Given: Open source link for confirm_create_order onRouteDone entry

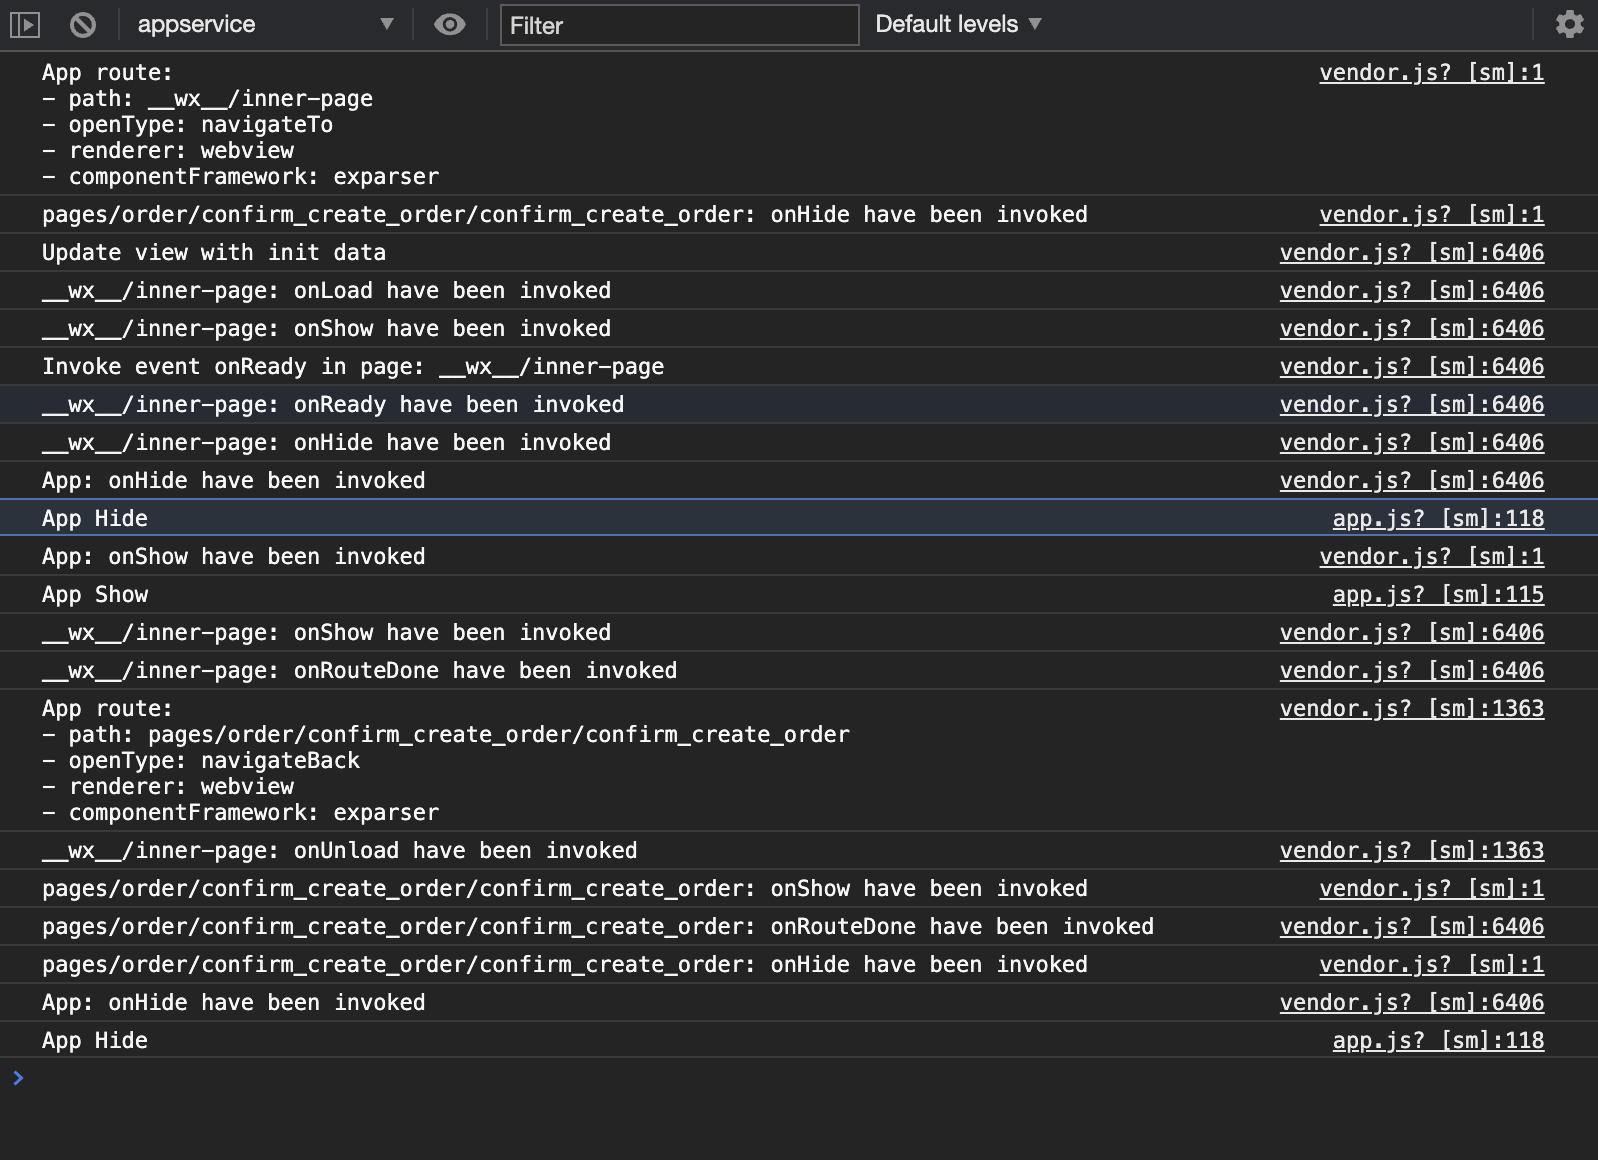Looking at the screenshot, I should [x=1411, y=927].
